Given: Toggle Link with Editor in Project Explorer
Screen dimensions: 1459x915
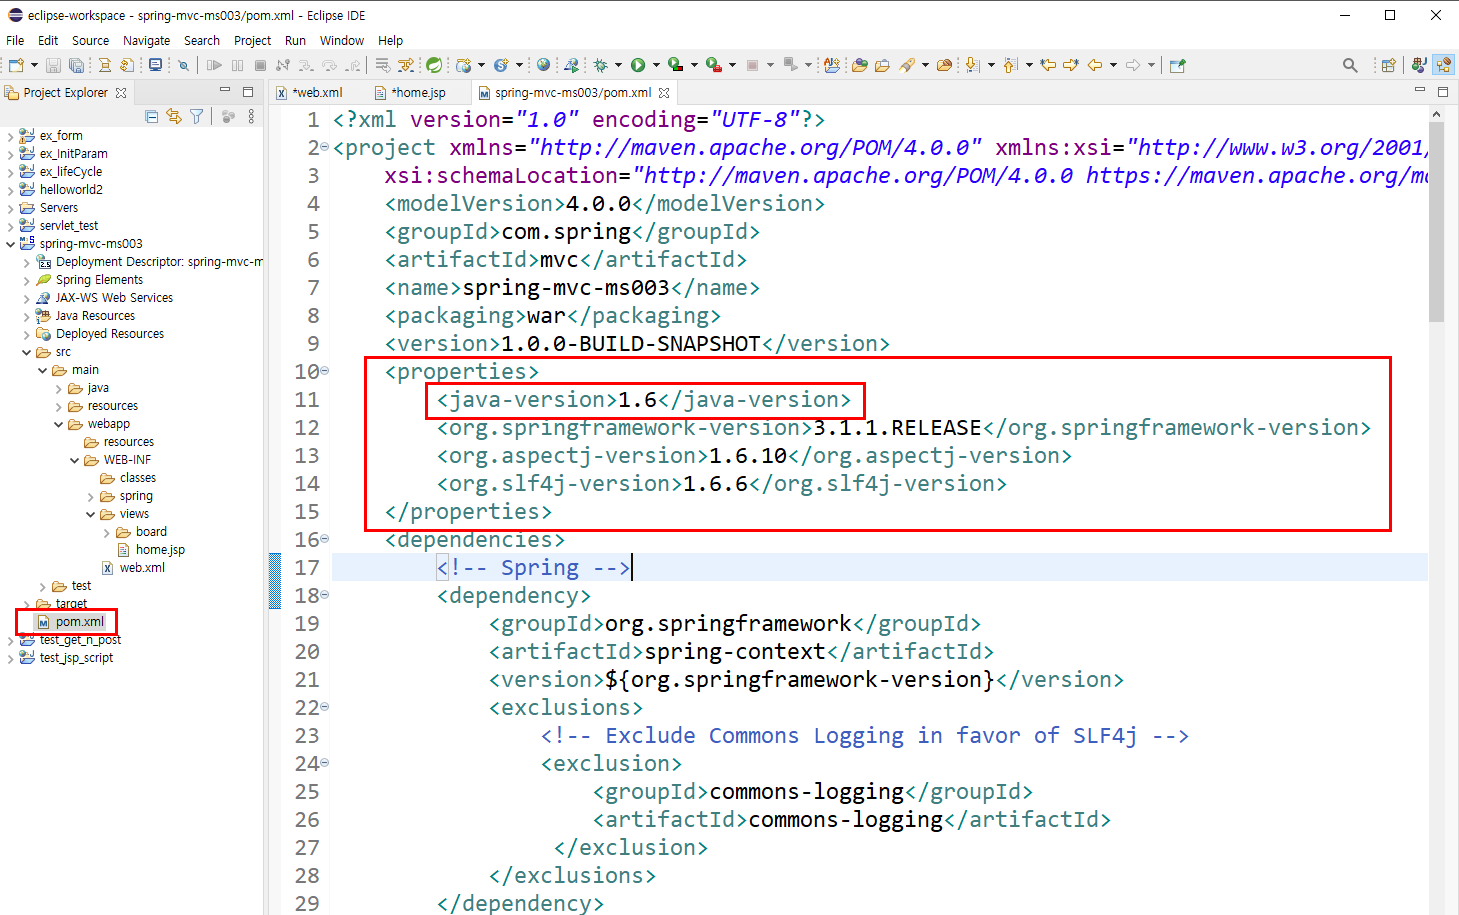Looking at the screenshot, I should (174, 117).
